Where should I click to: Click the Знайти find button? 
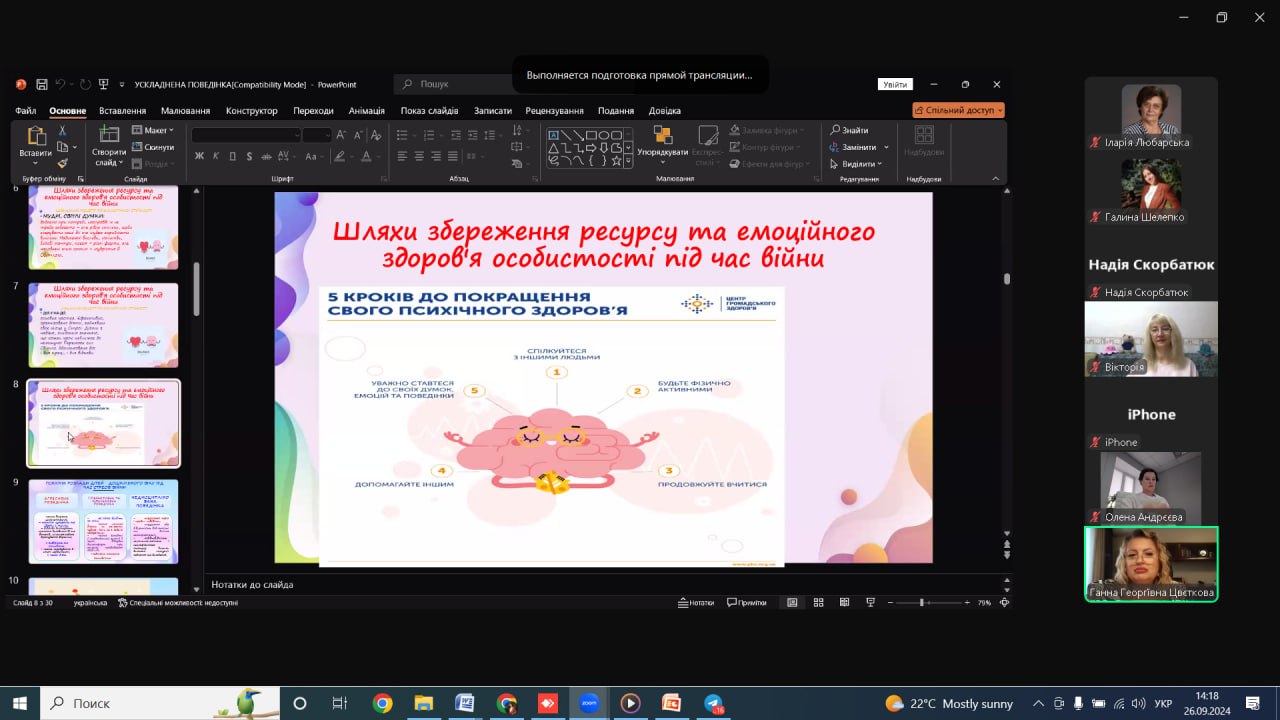849,130
